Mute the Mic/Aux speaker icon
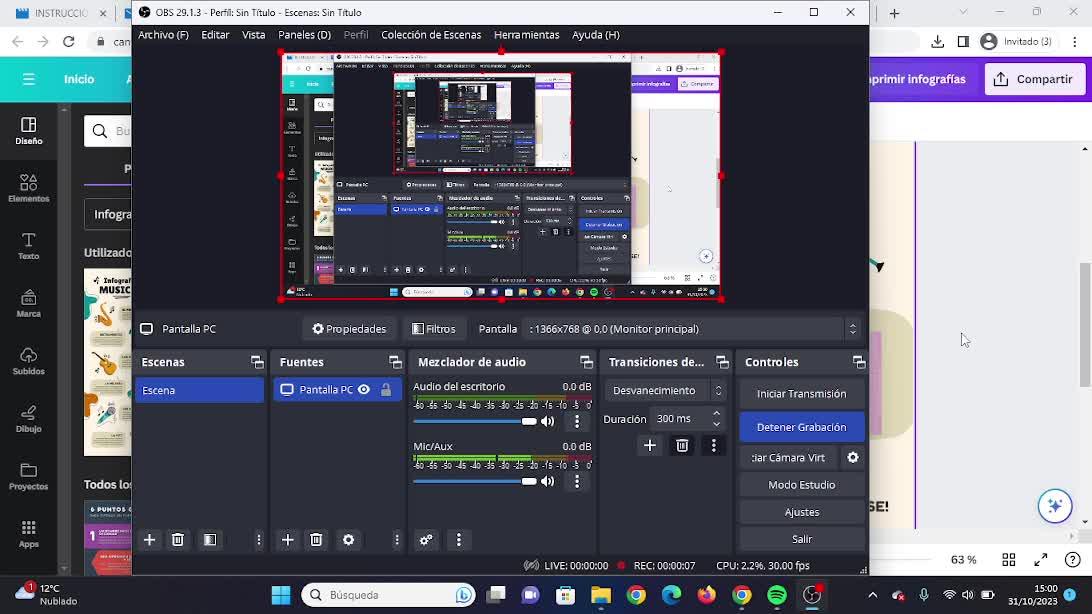1092x614 pixels. click(548, 481)
